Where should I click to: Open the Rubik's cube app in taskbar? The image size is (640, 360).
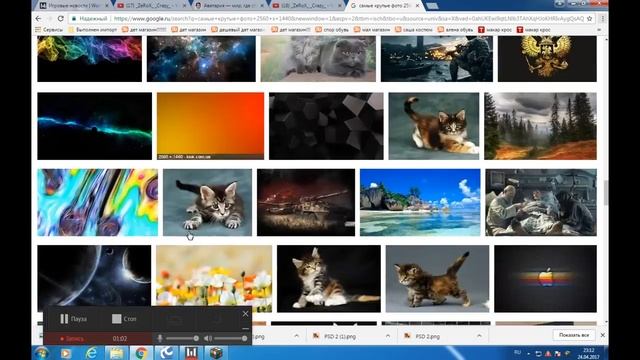pyautogui.click(x=216, y=353)
